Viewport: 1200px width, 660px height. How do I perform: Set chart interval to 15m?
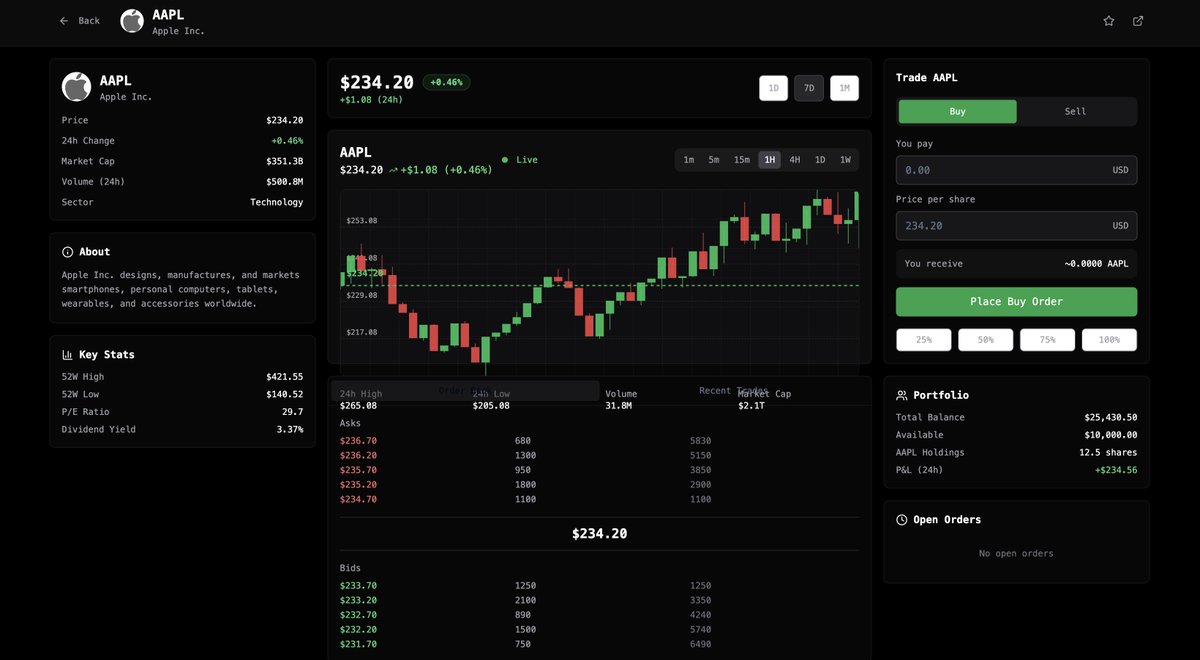(742, 160)
